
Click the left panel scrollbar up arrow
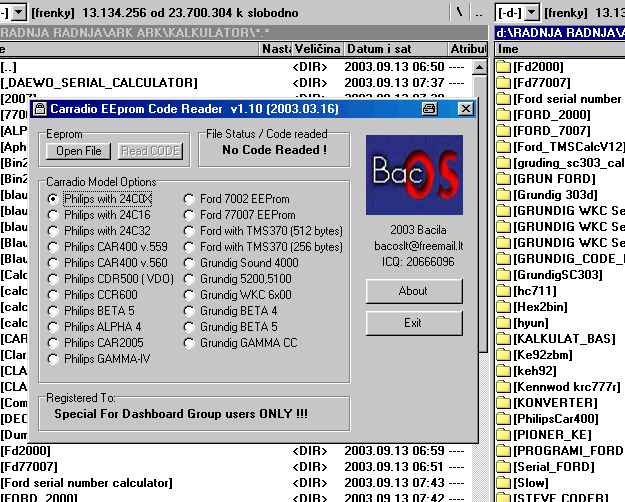pos(480,67)
